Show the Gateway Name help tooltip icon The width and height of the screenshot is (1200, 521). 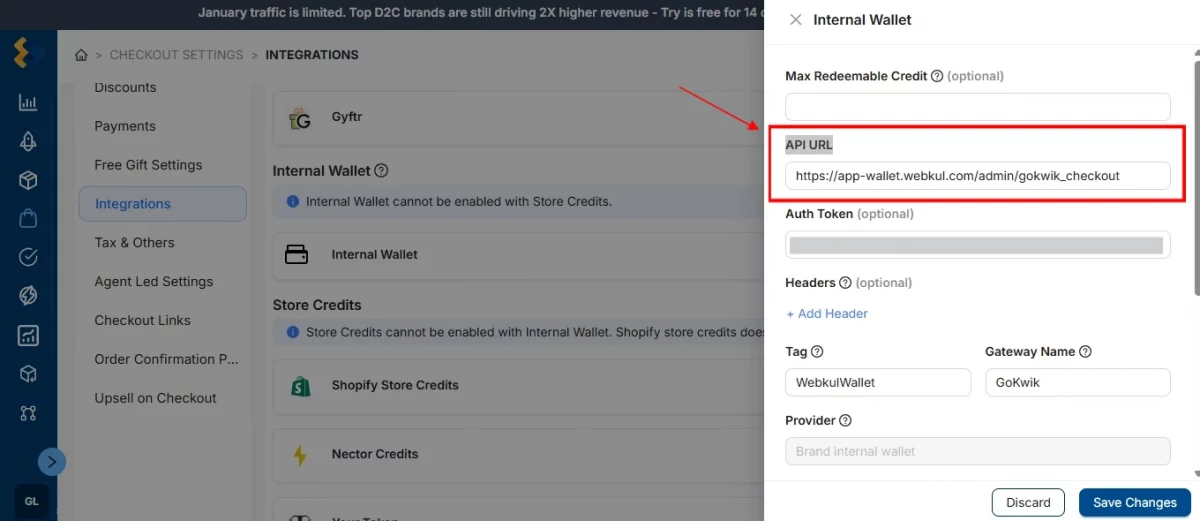[1086, 352]
